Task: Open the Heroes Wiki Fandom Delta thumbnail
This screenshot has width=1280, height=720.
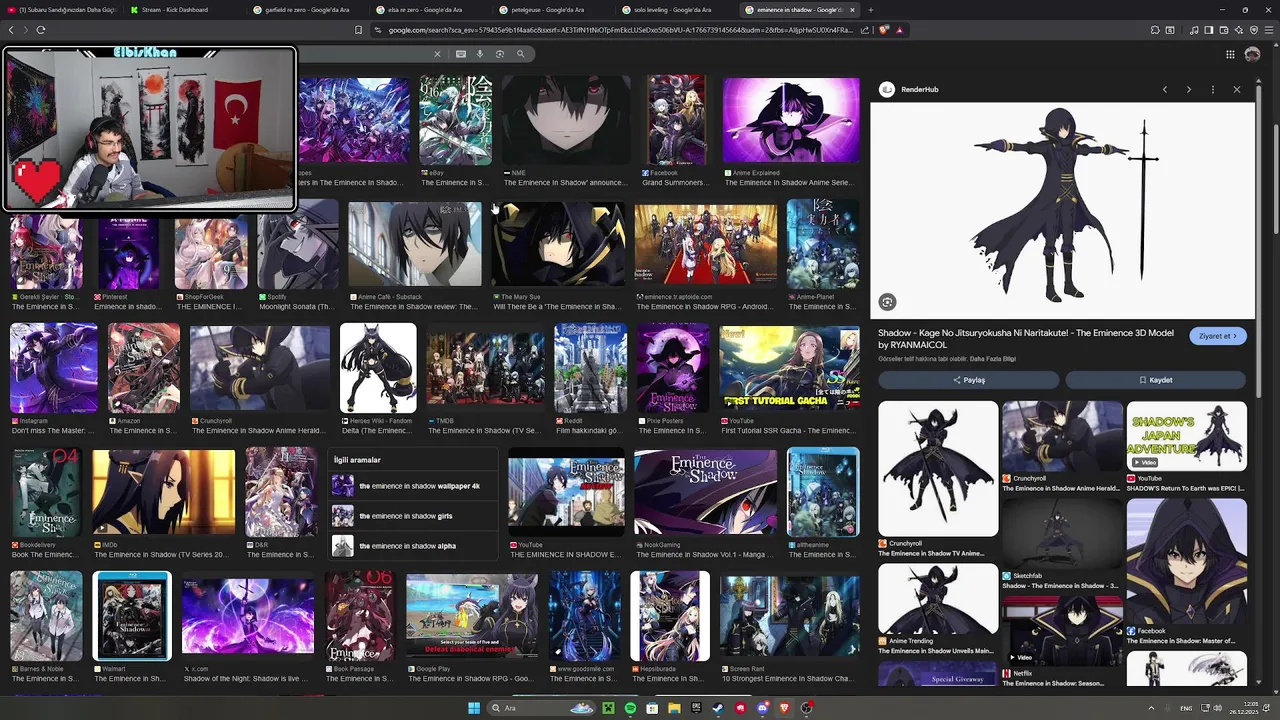Action: coord(378,368)
